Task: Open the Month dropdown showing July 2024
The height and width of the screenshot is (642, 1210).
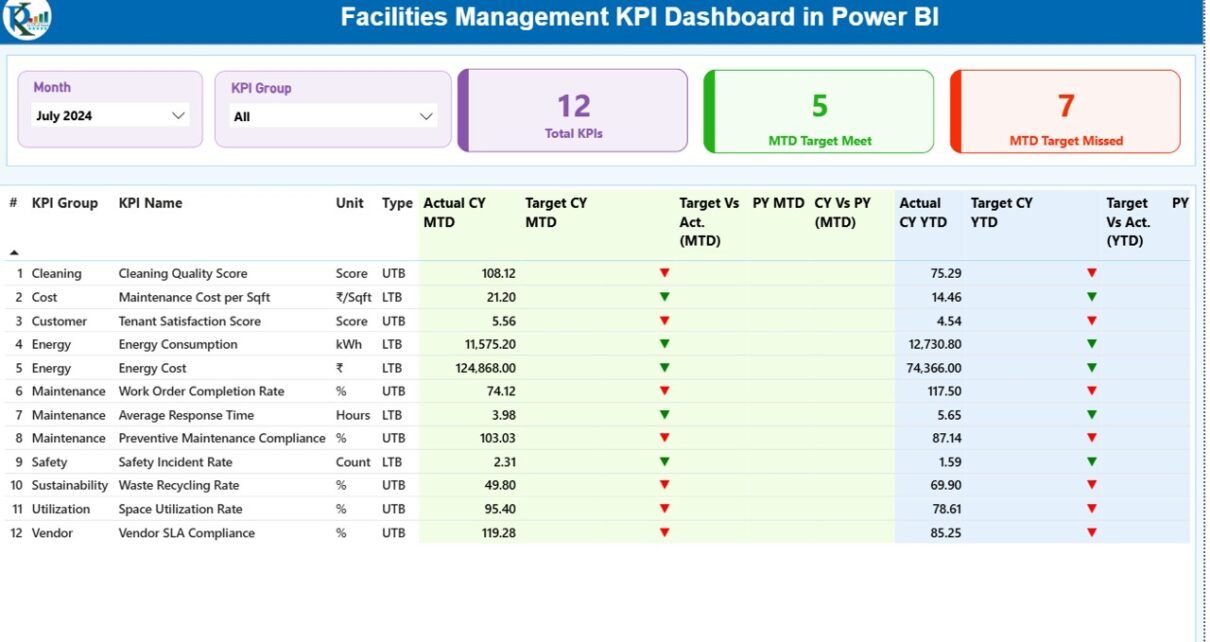Action: pyautogui.click(x=110, y=116)
